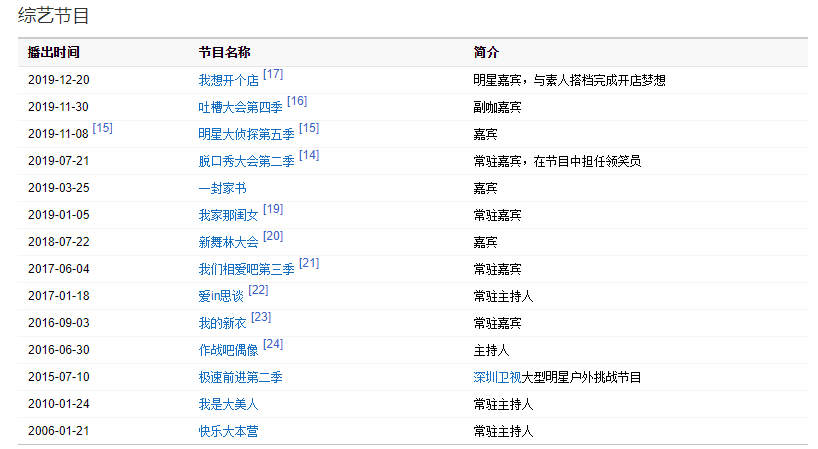
Task: Click reference [17] beside 我想开个店
Action: 273,74
